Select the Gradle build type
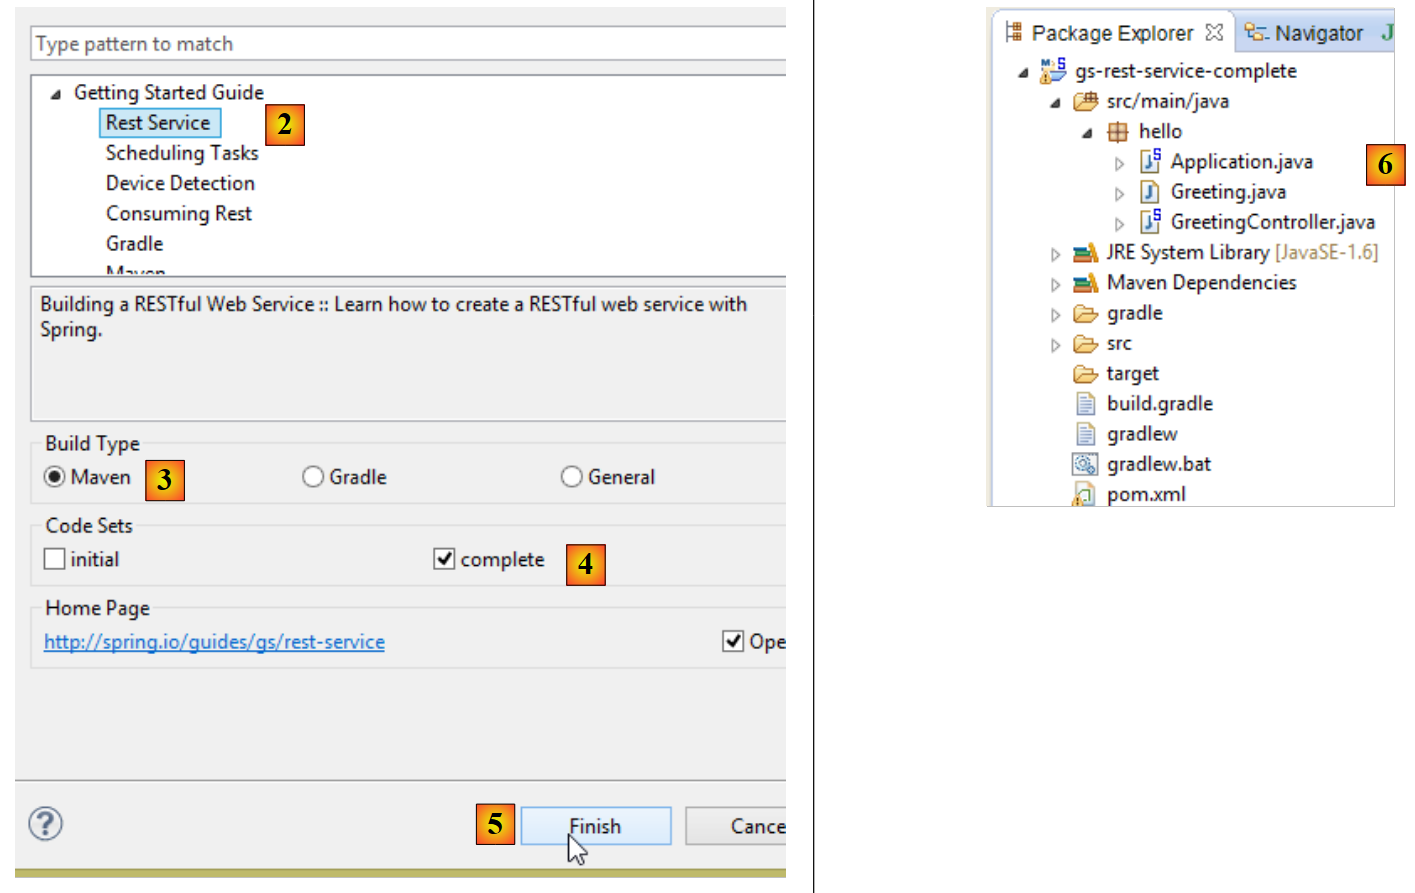 (314, 477)
